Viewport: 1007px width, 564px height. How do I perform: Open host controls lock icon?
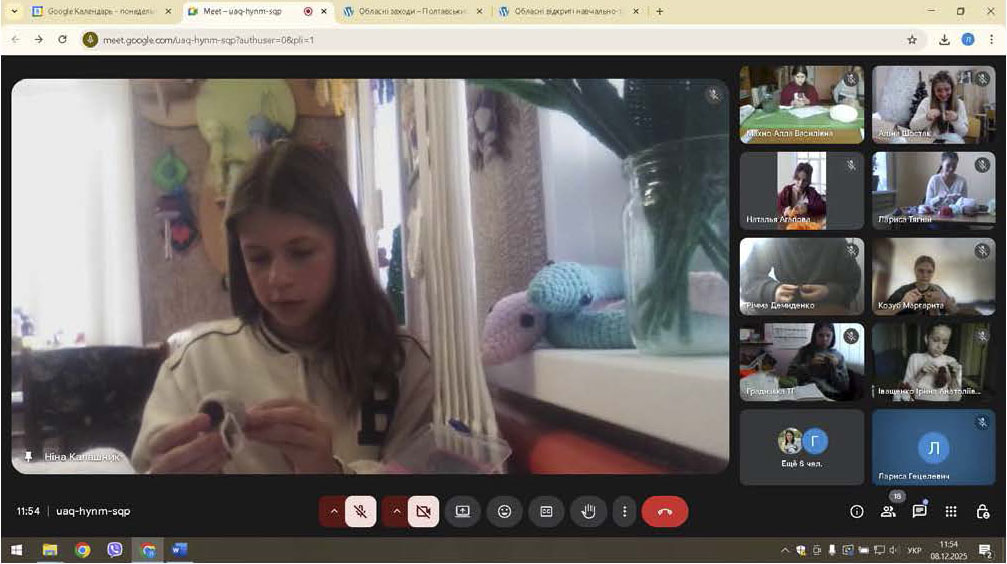tap(983, 511)
